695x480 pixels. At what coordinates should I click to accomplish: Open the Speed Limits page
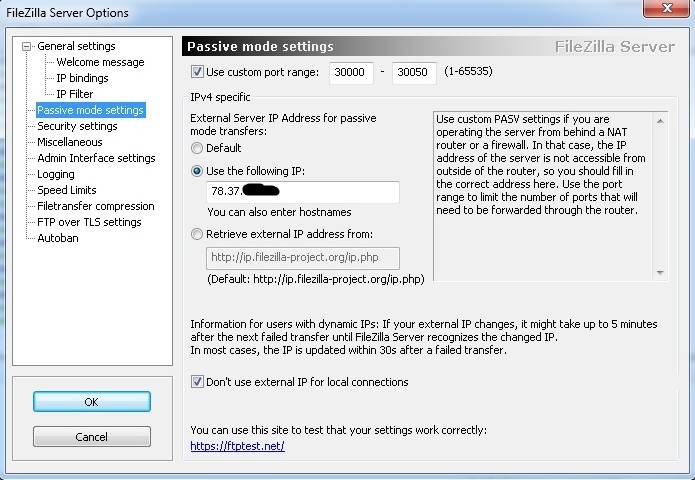66,190
